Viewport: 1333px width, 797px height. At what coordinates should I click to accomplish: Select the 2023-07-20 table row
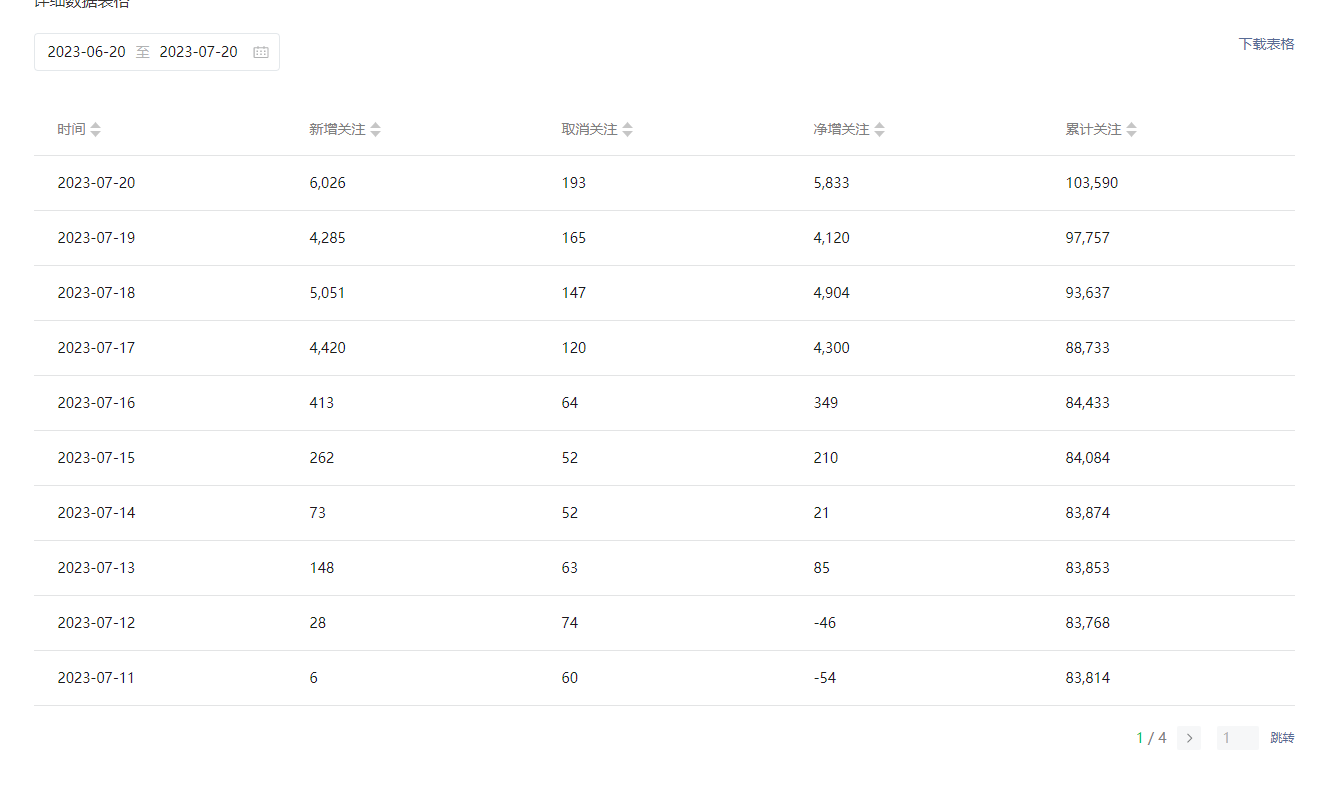(x=664, y=183)
